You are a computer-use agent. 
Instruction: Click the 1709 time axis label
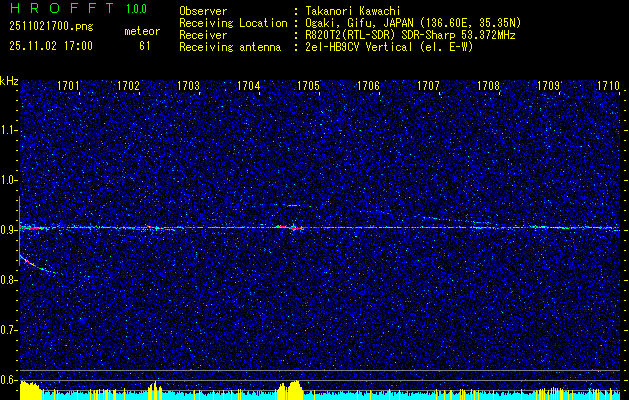tap(548, 86)
